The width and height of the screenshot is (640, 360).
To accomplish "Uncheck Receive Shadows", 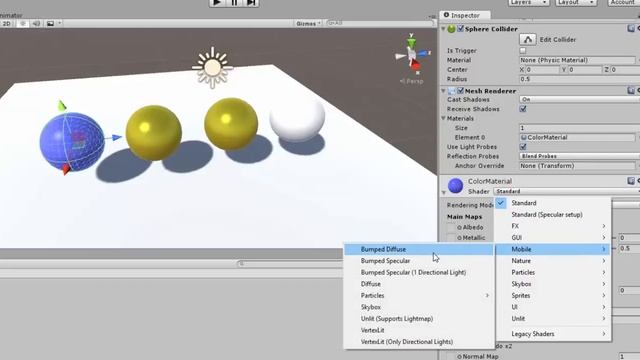I will point(523,109).
